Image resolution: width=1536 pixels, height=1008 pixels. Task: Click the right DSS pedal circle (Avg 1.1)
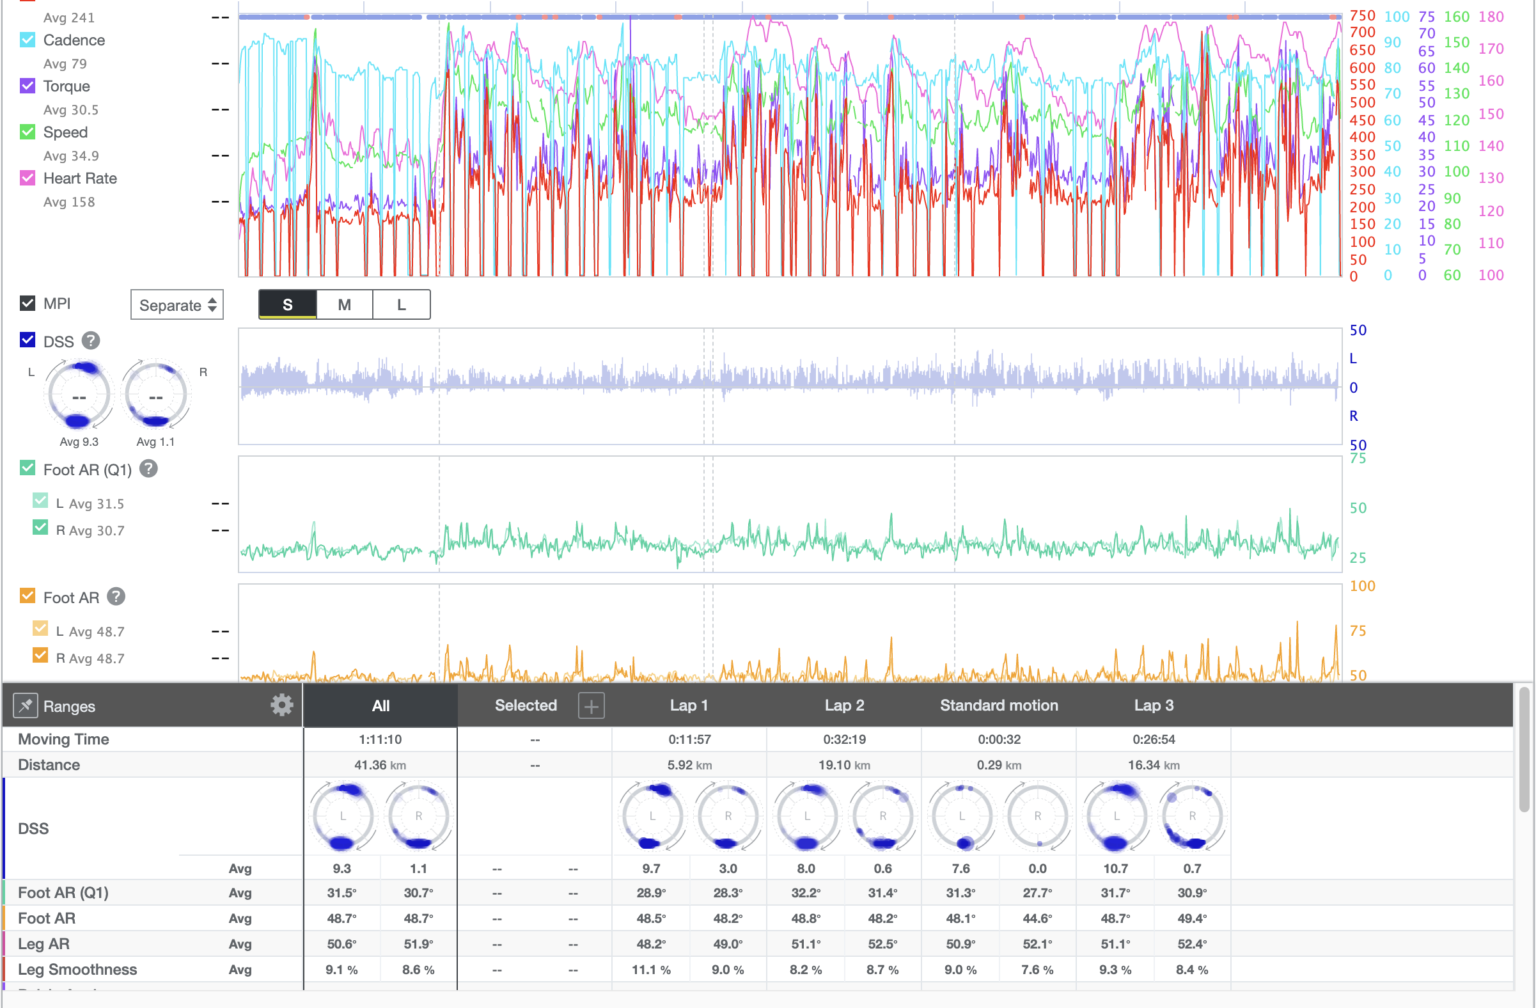(155, 395)
